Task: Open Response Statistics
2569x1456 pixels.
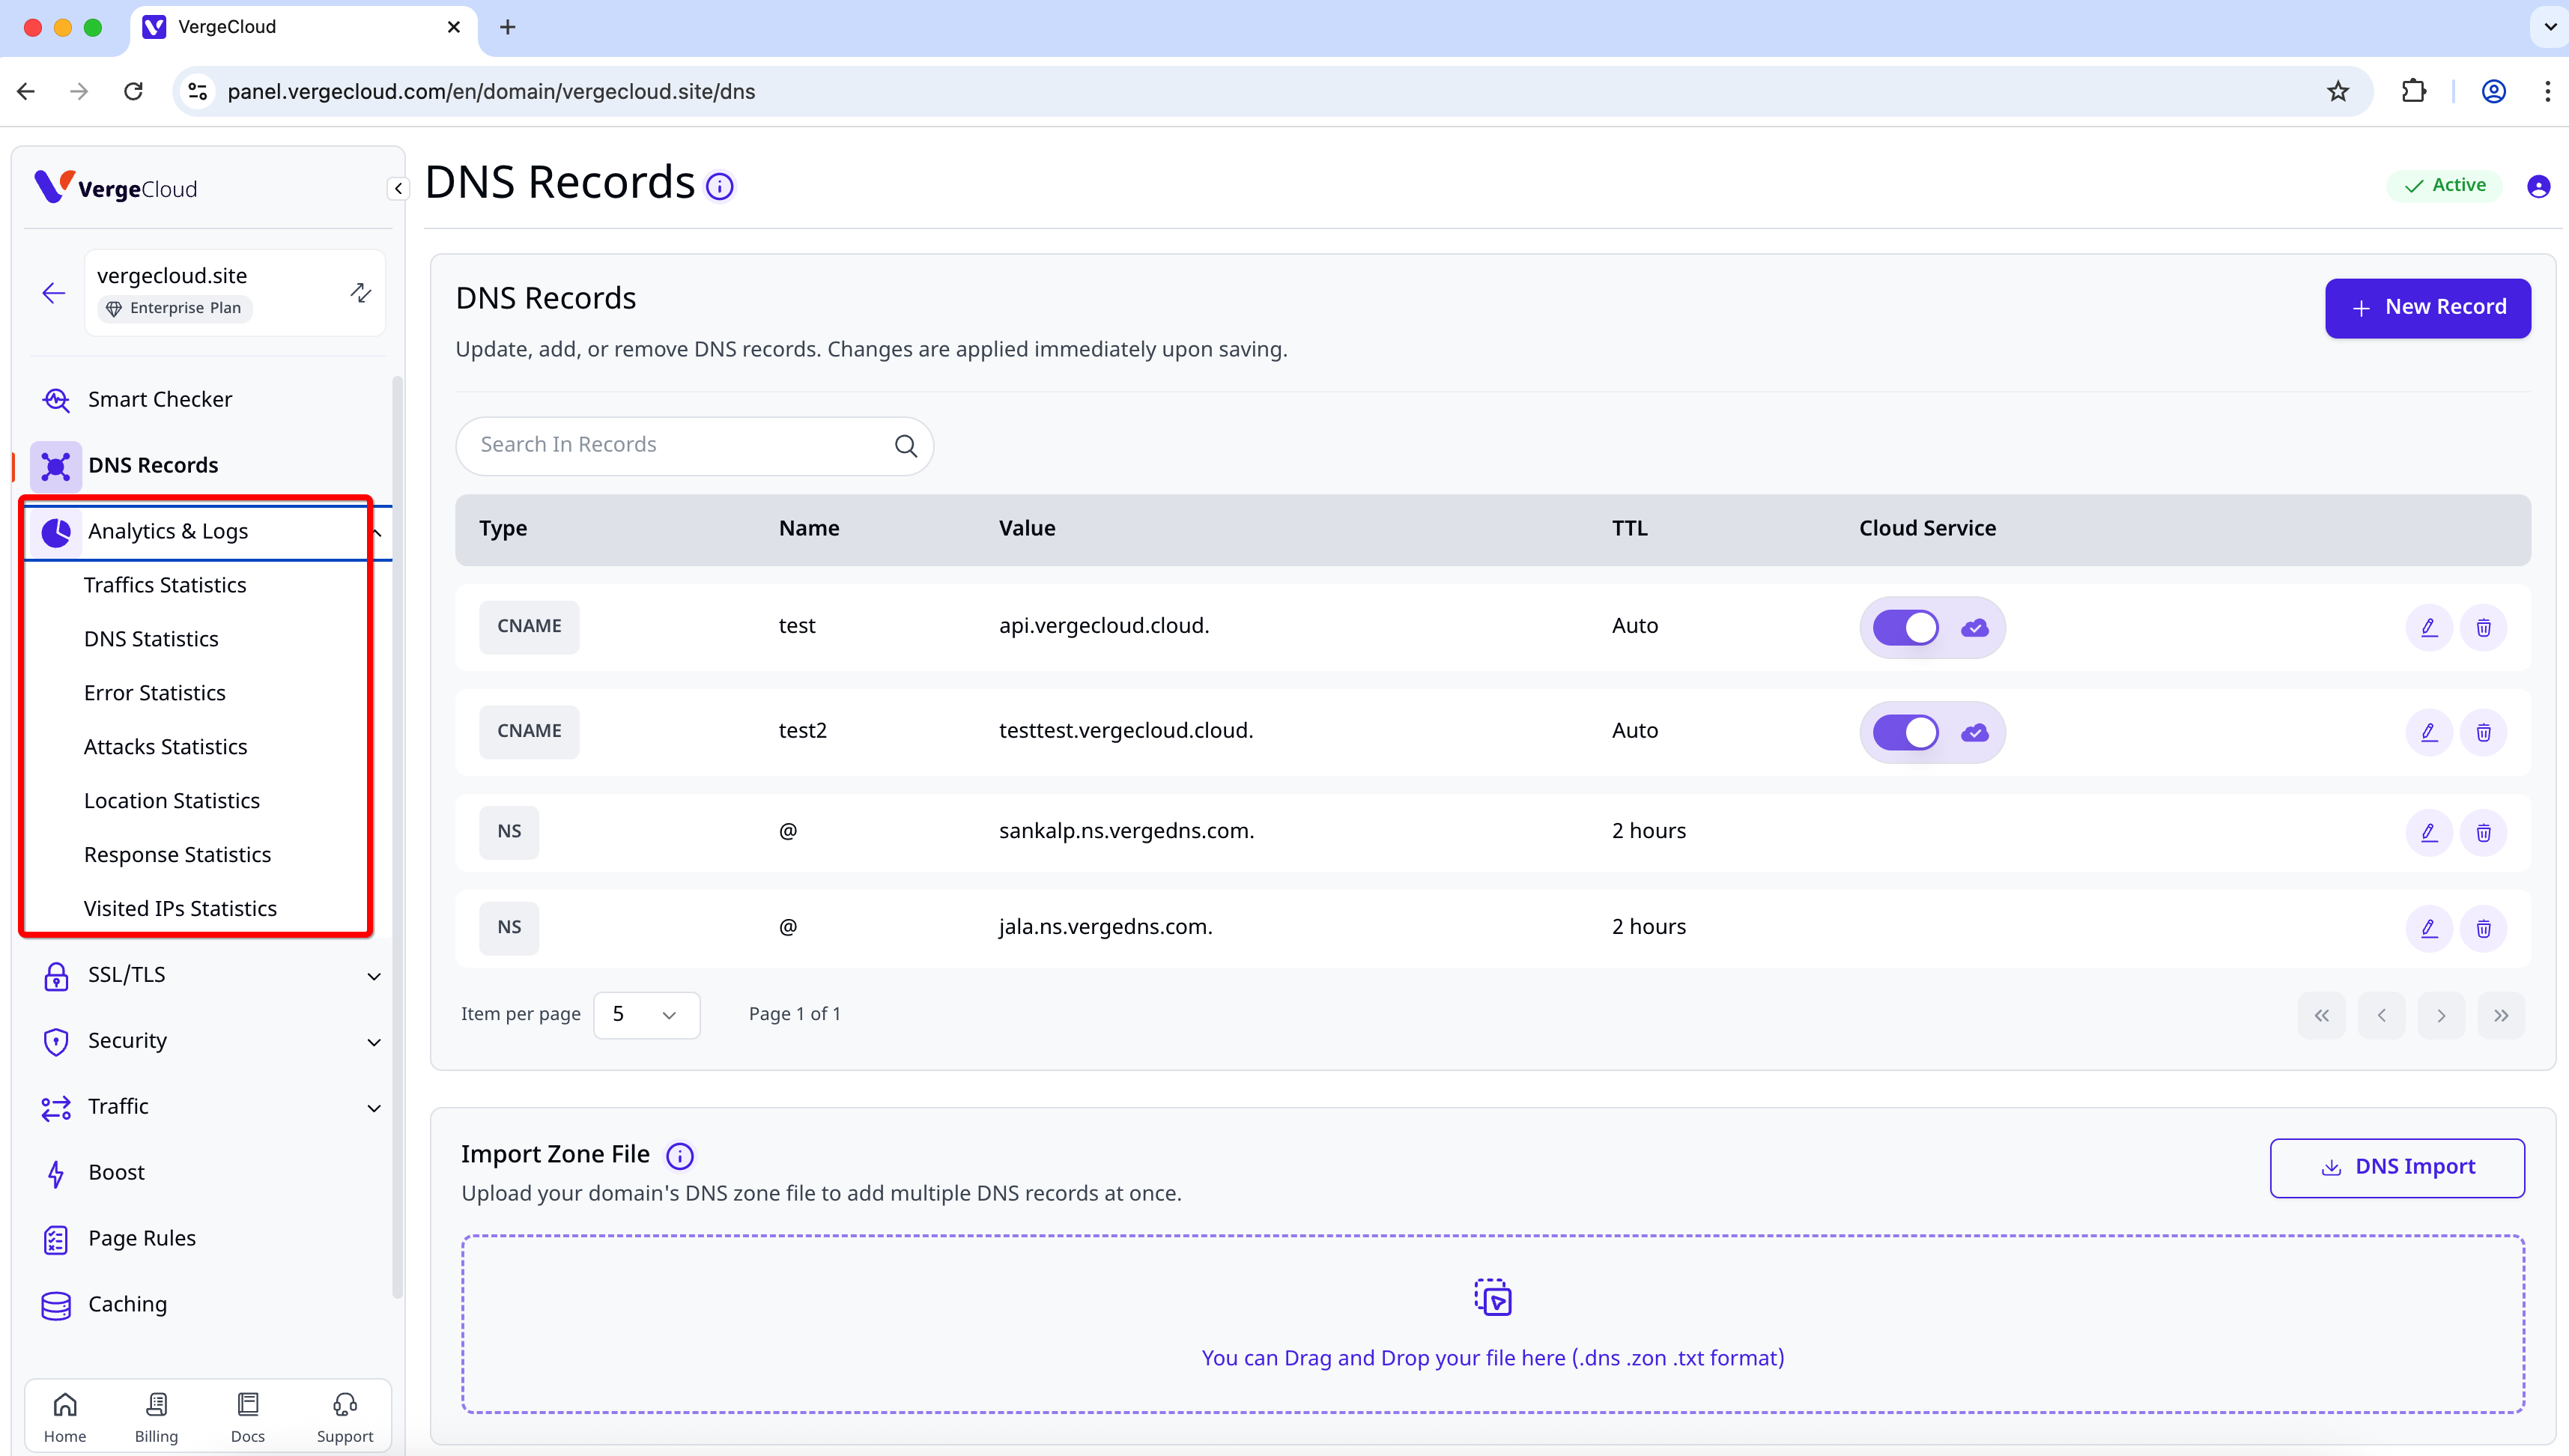Action: click(x=177, y=855)
